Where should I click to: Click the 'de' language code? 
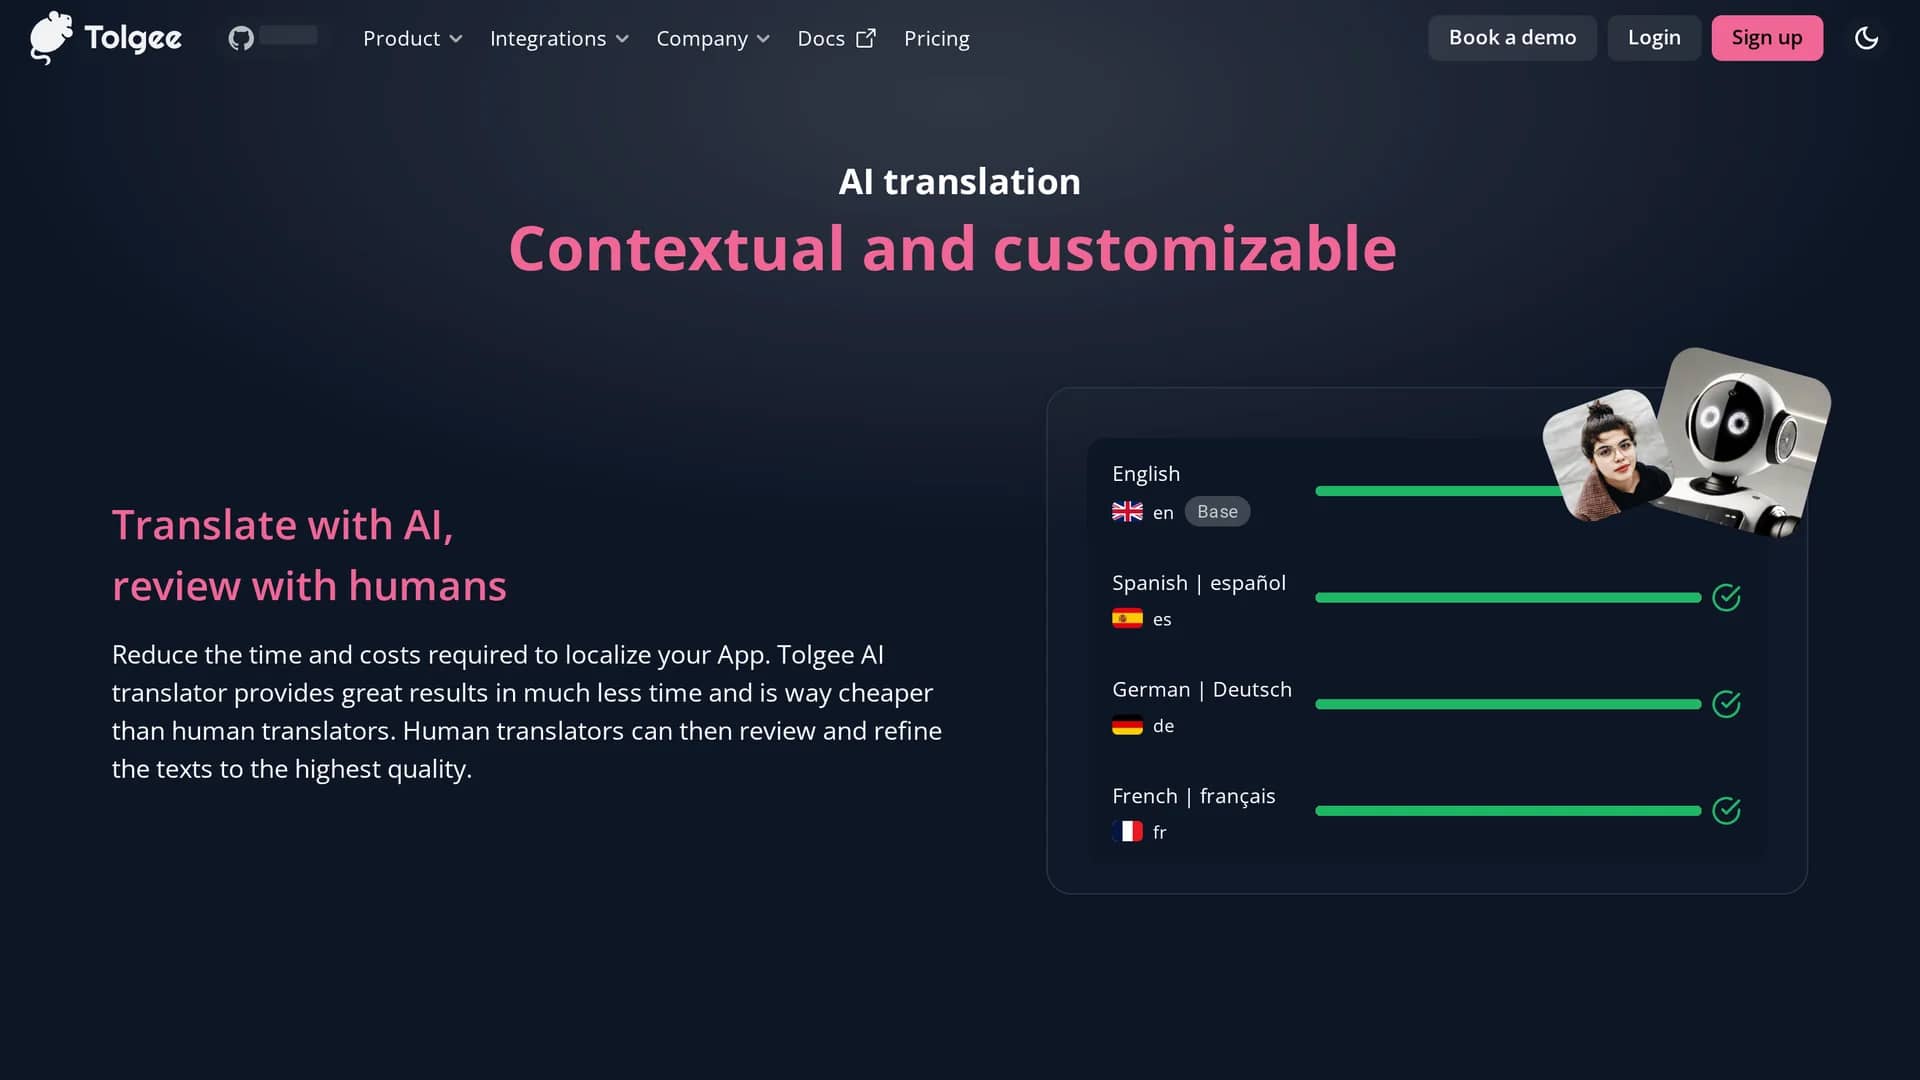pos(1163,726)
